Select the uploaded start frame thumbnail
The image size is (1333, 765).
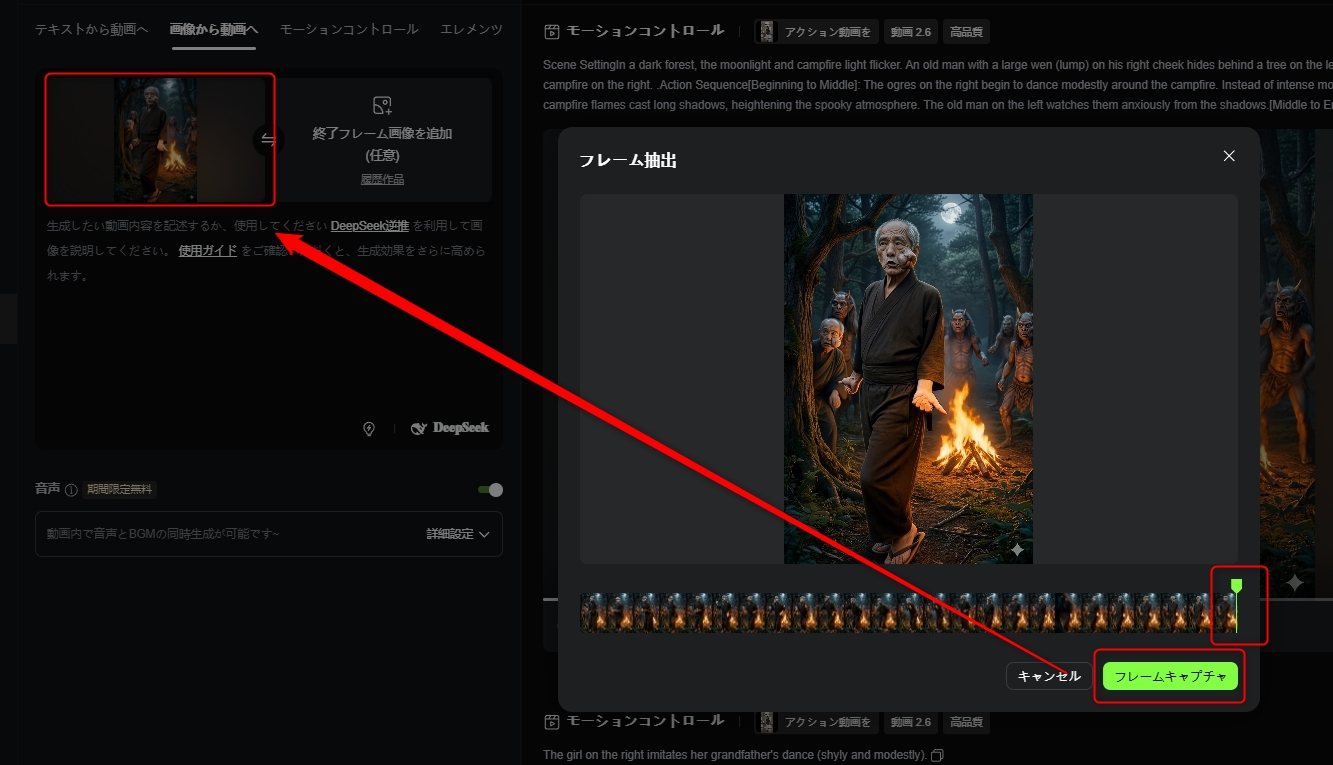(x=155, y=140)
